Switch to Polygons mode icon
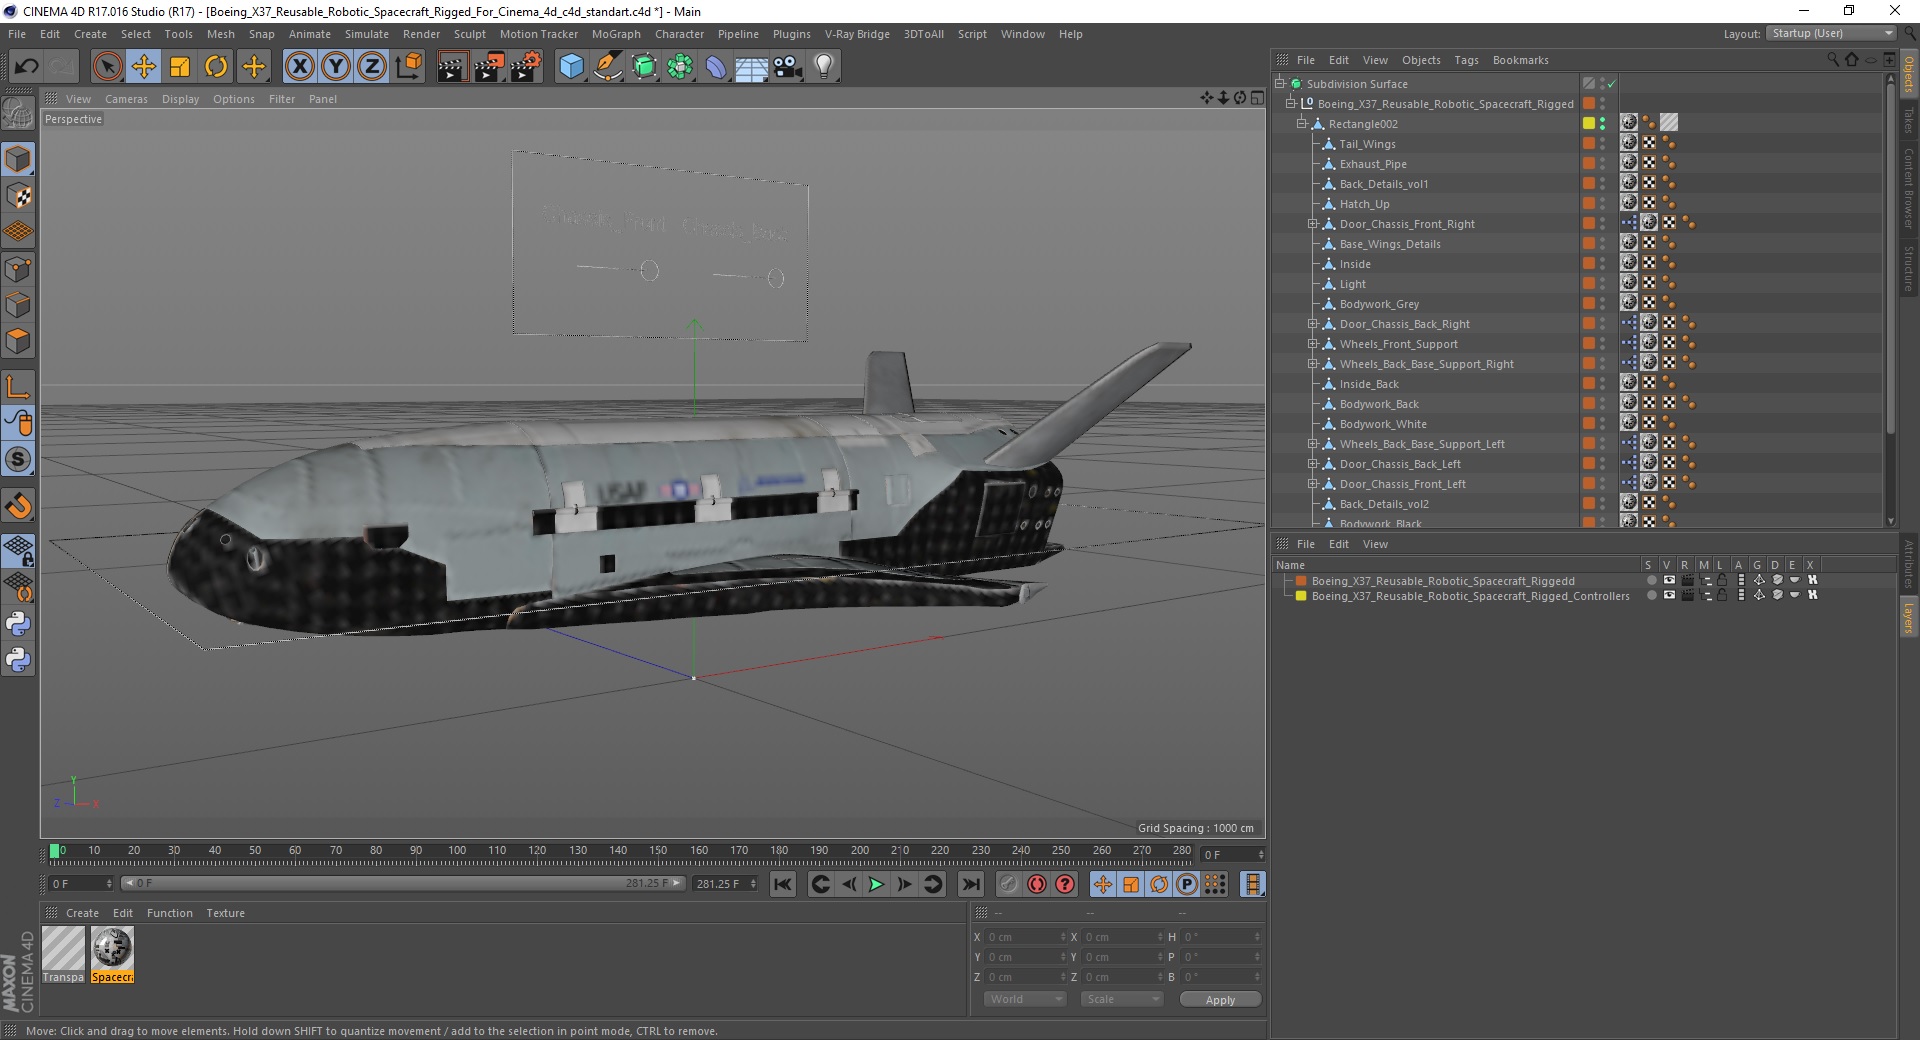The image size is (1920, 1040). tap(18, 342)
